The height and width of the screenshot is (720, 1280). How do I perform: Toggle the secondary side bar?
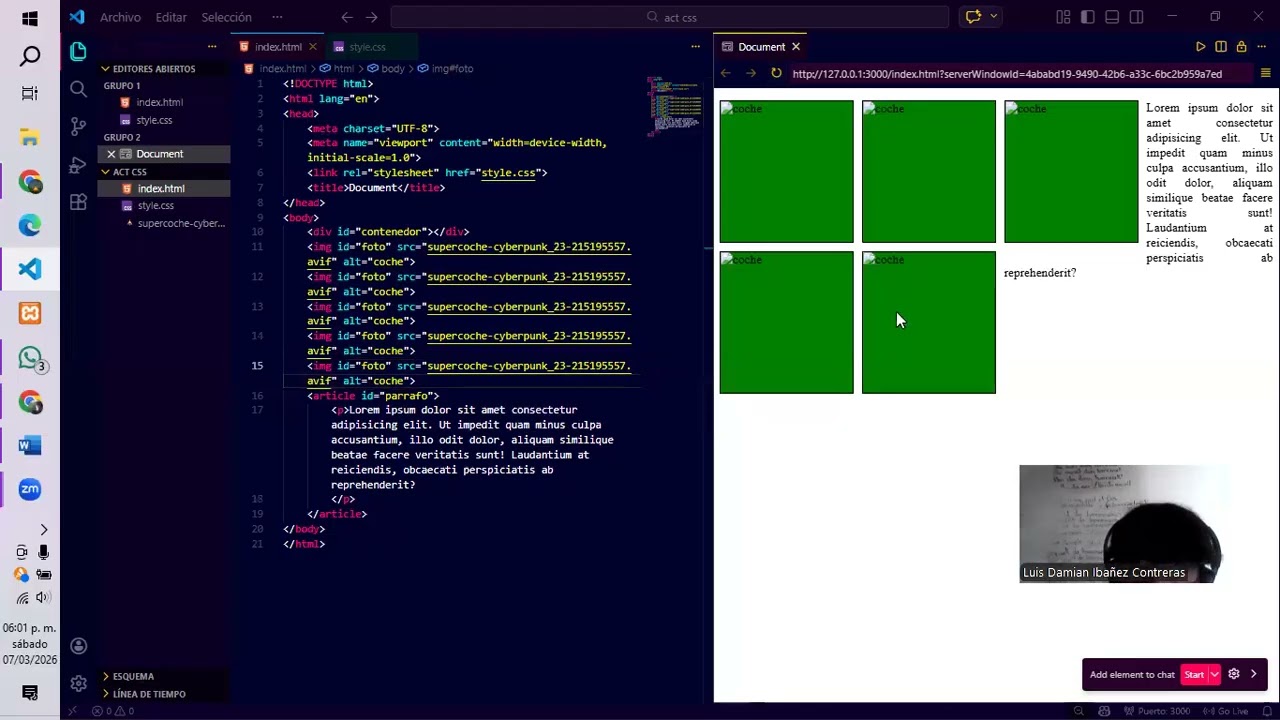1136,17
